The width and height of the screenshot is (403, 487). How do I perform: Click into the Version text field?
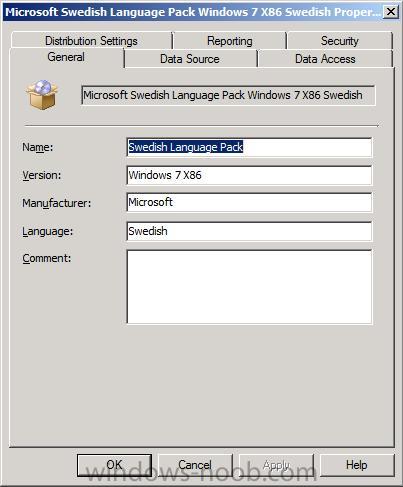tap(249, 175)
